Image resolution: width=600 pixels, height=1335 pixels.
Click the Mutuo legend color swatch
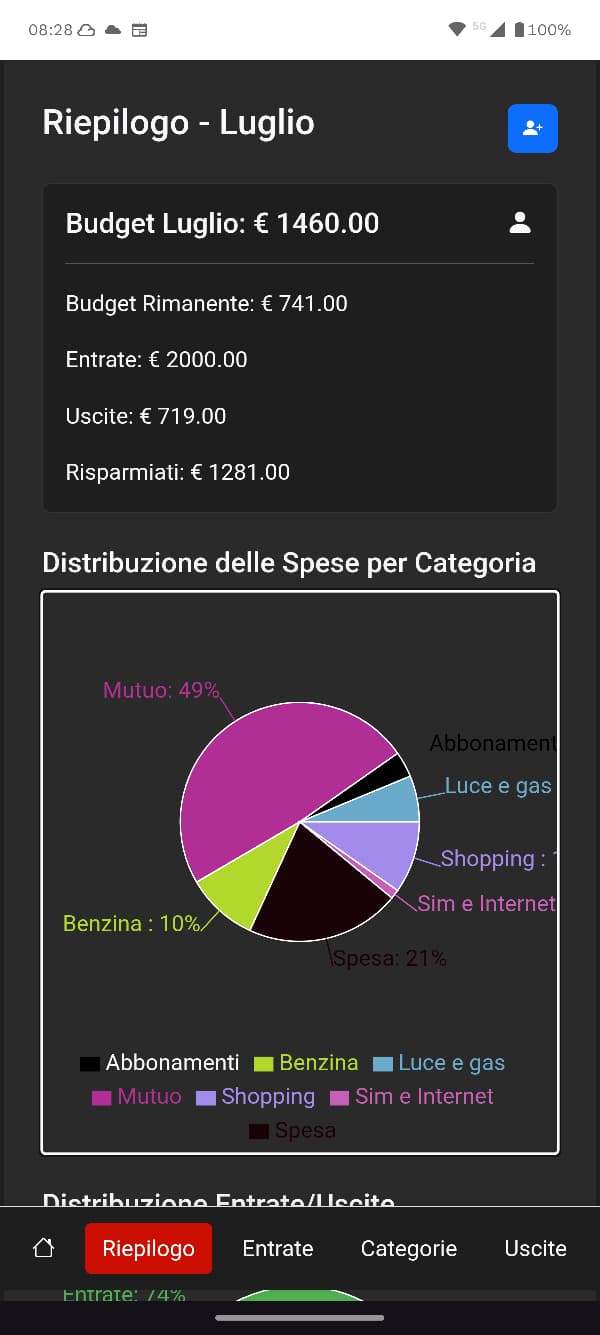point(101,1097)
